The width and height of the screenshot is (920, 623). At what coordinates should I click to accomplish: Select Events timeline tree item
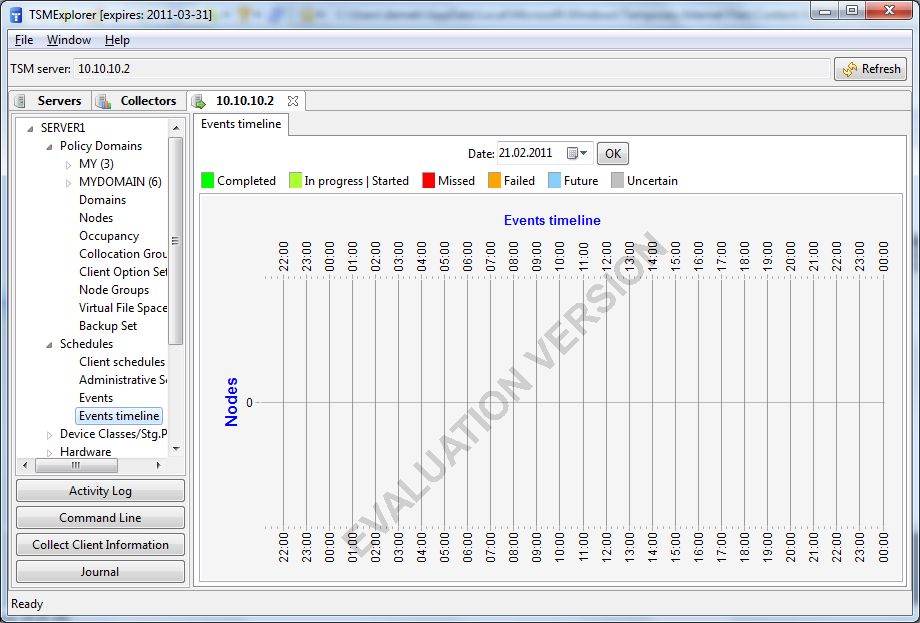coord(119,416)
